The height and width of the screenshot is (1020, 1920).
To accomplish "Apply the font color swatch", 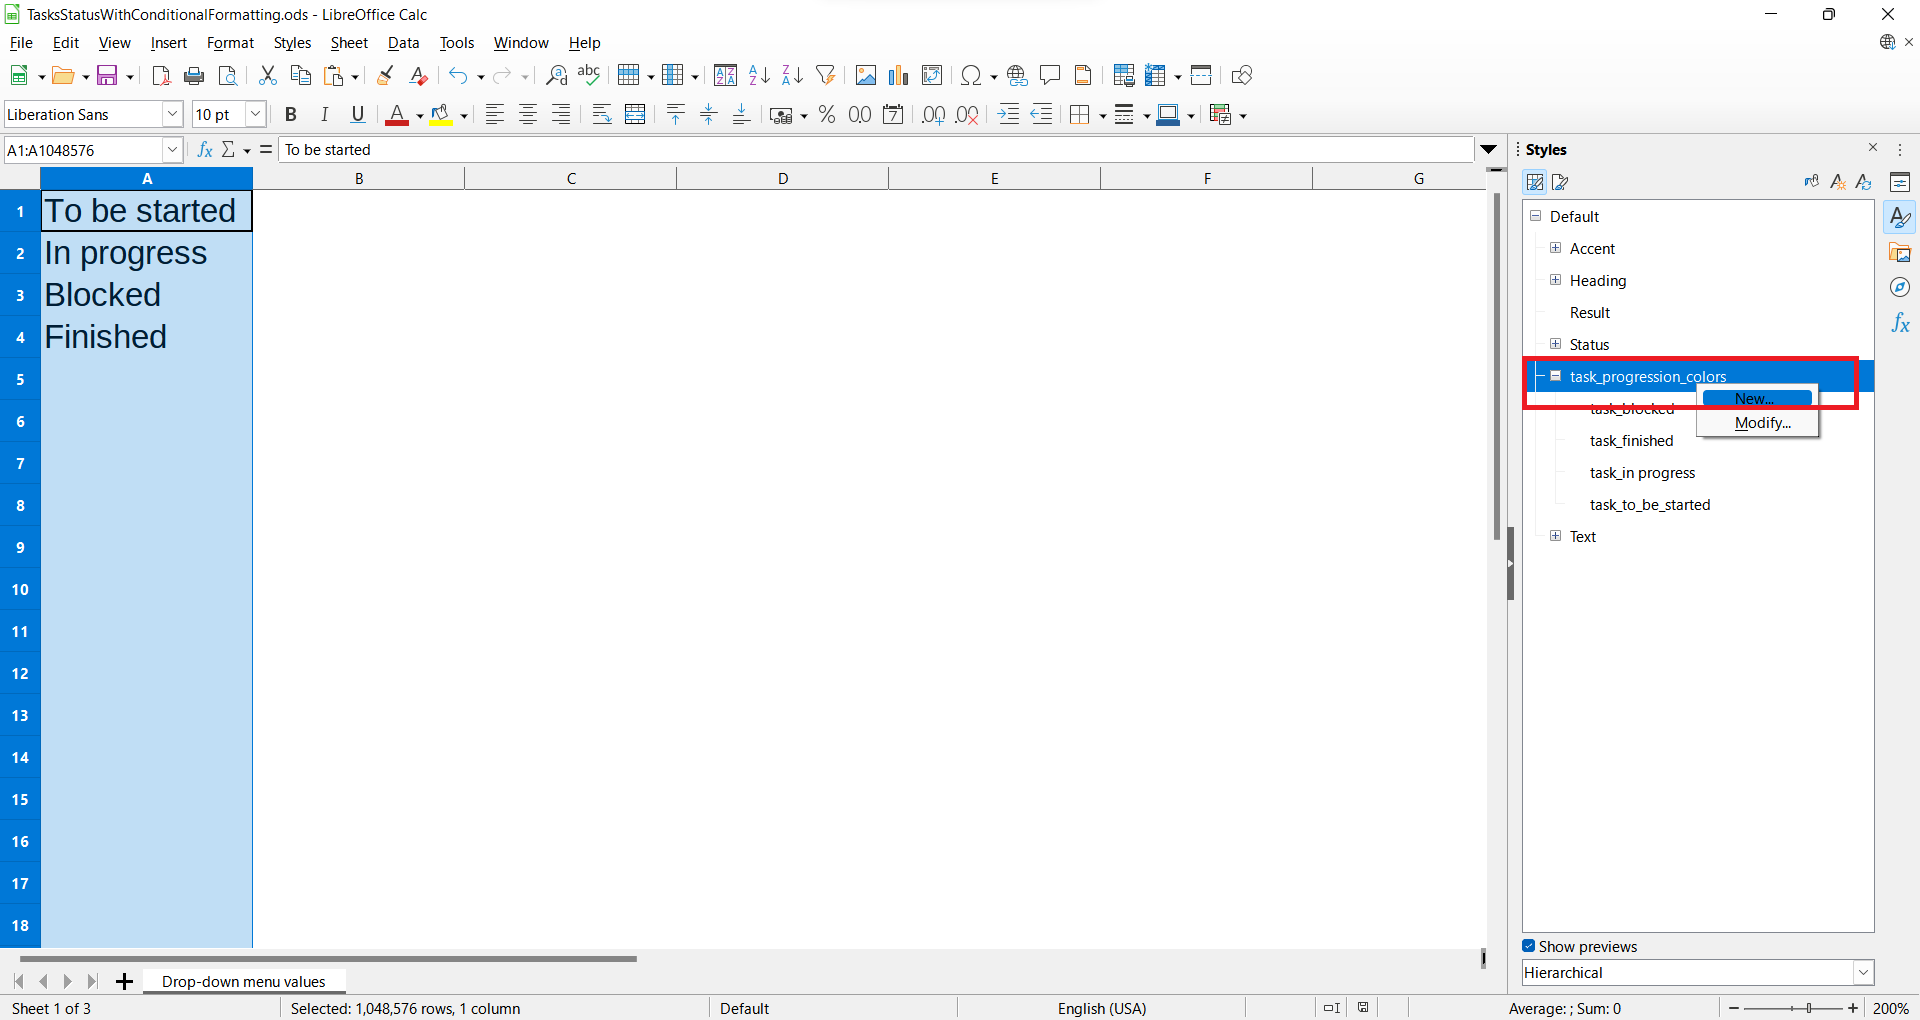I will click(x=397, y=115).
